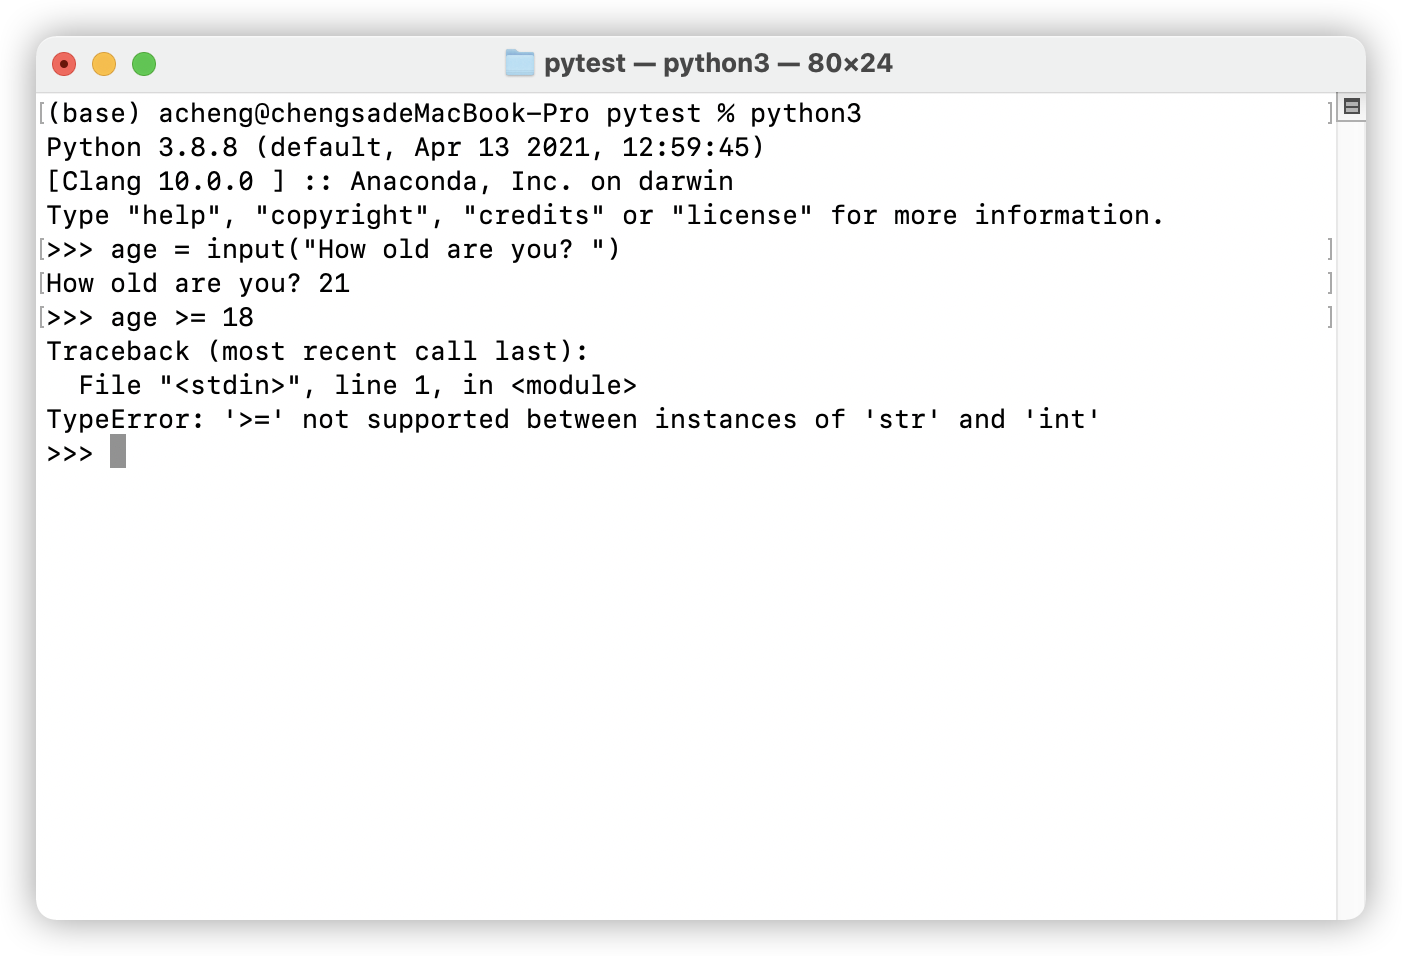Viewport: 1402px width, 956px height.
Task: Click the empty terminal area below the prompt
Action: click(x=686, y=690)
